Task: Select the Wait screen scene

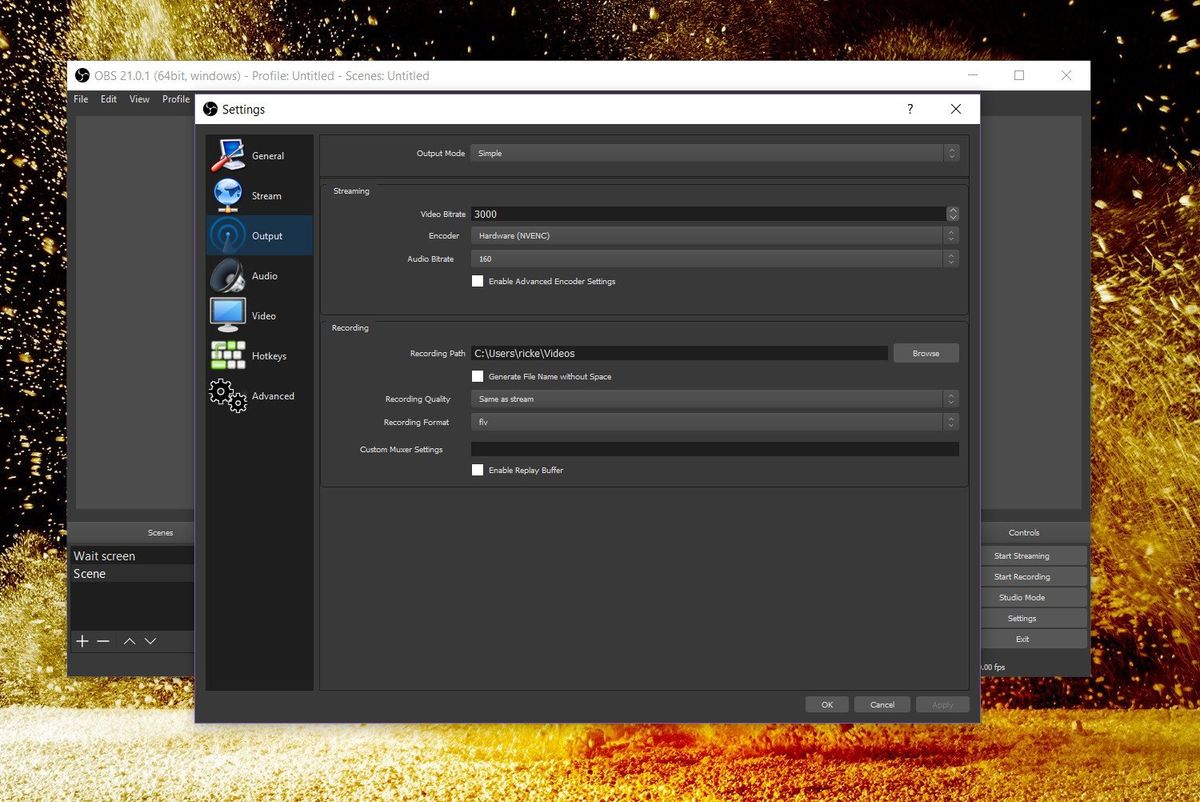Action: (105, 555)
